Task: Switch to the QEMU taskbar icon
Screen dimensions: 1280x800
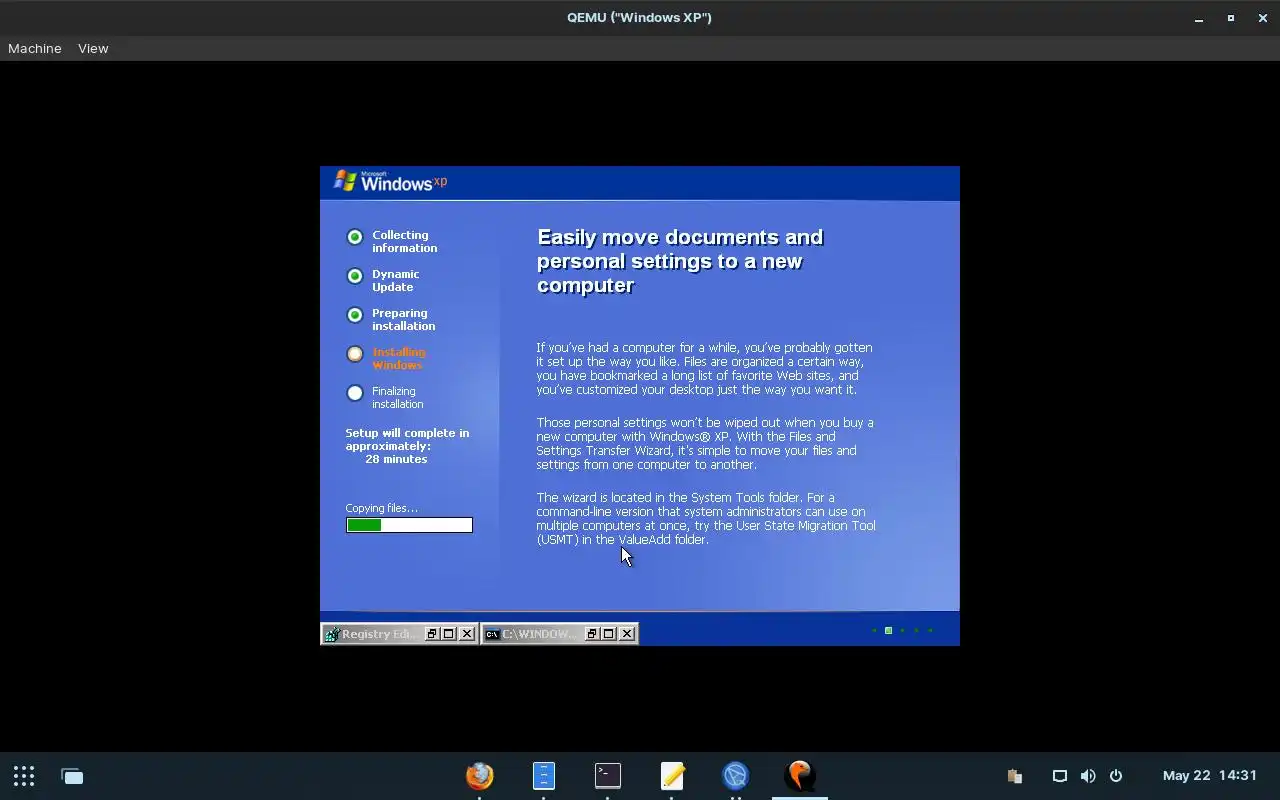Action: pos(800,776)
